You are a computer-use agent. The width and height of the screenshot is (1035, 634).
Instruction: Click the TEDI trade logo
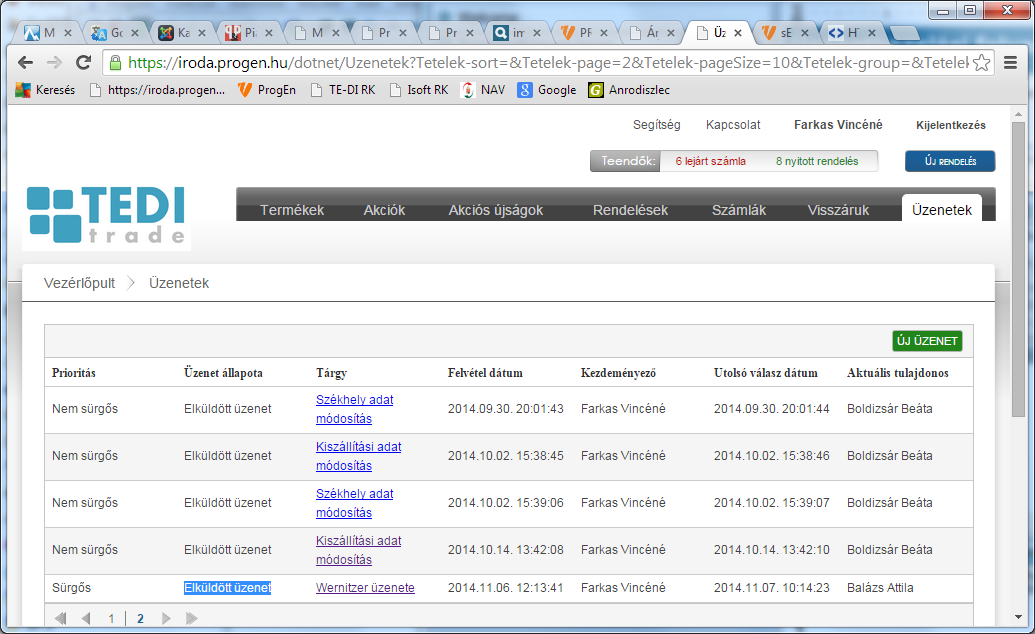106,215
